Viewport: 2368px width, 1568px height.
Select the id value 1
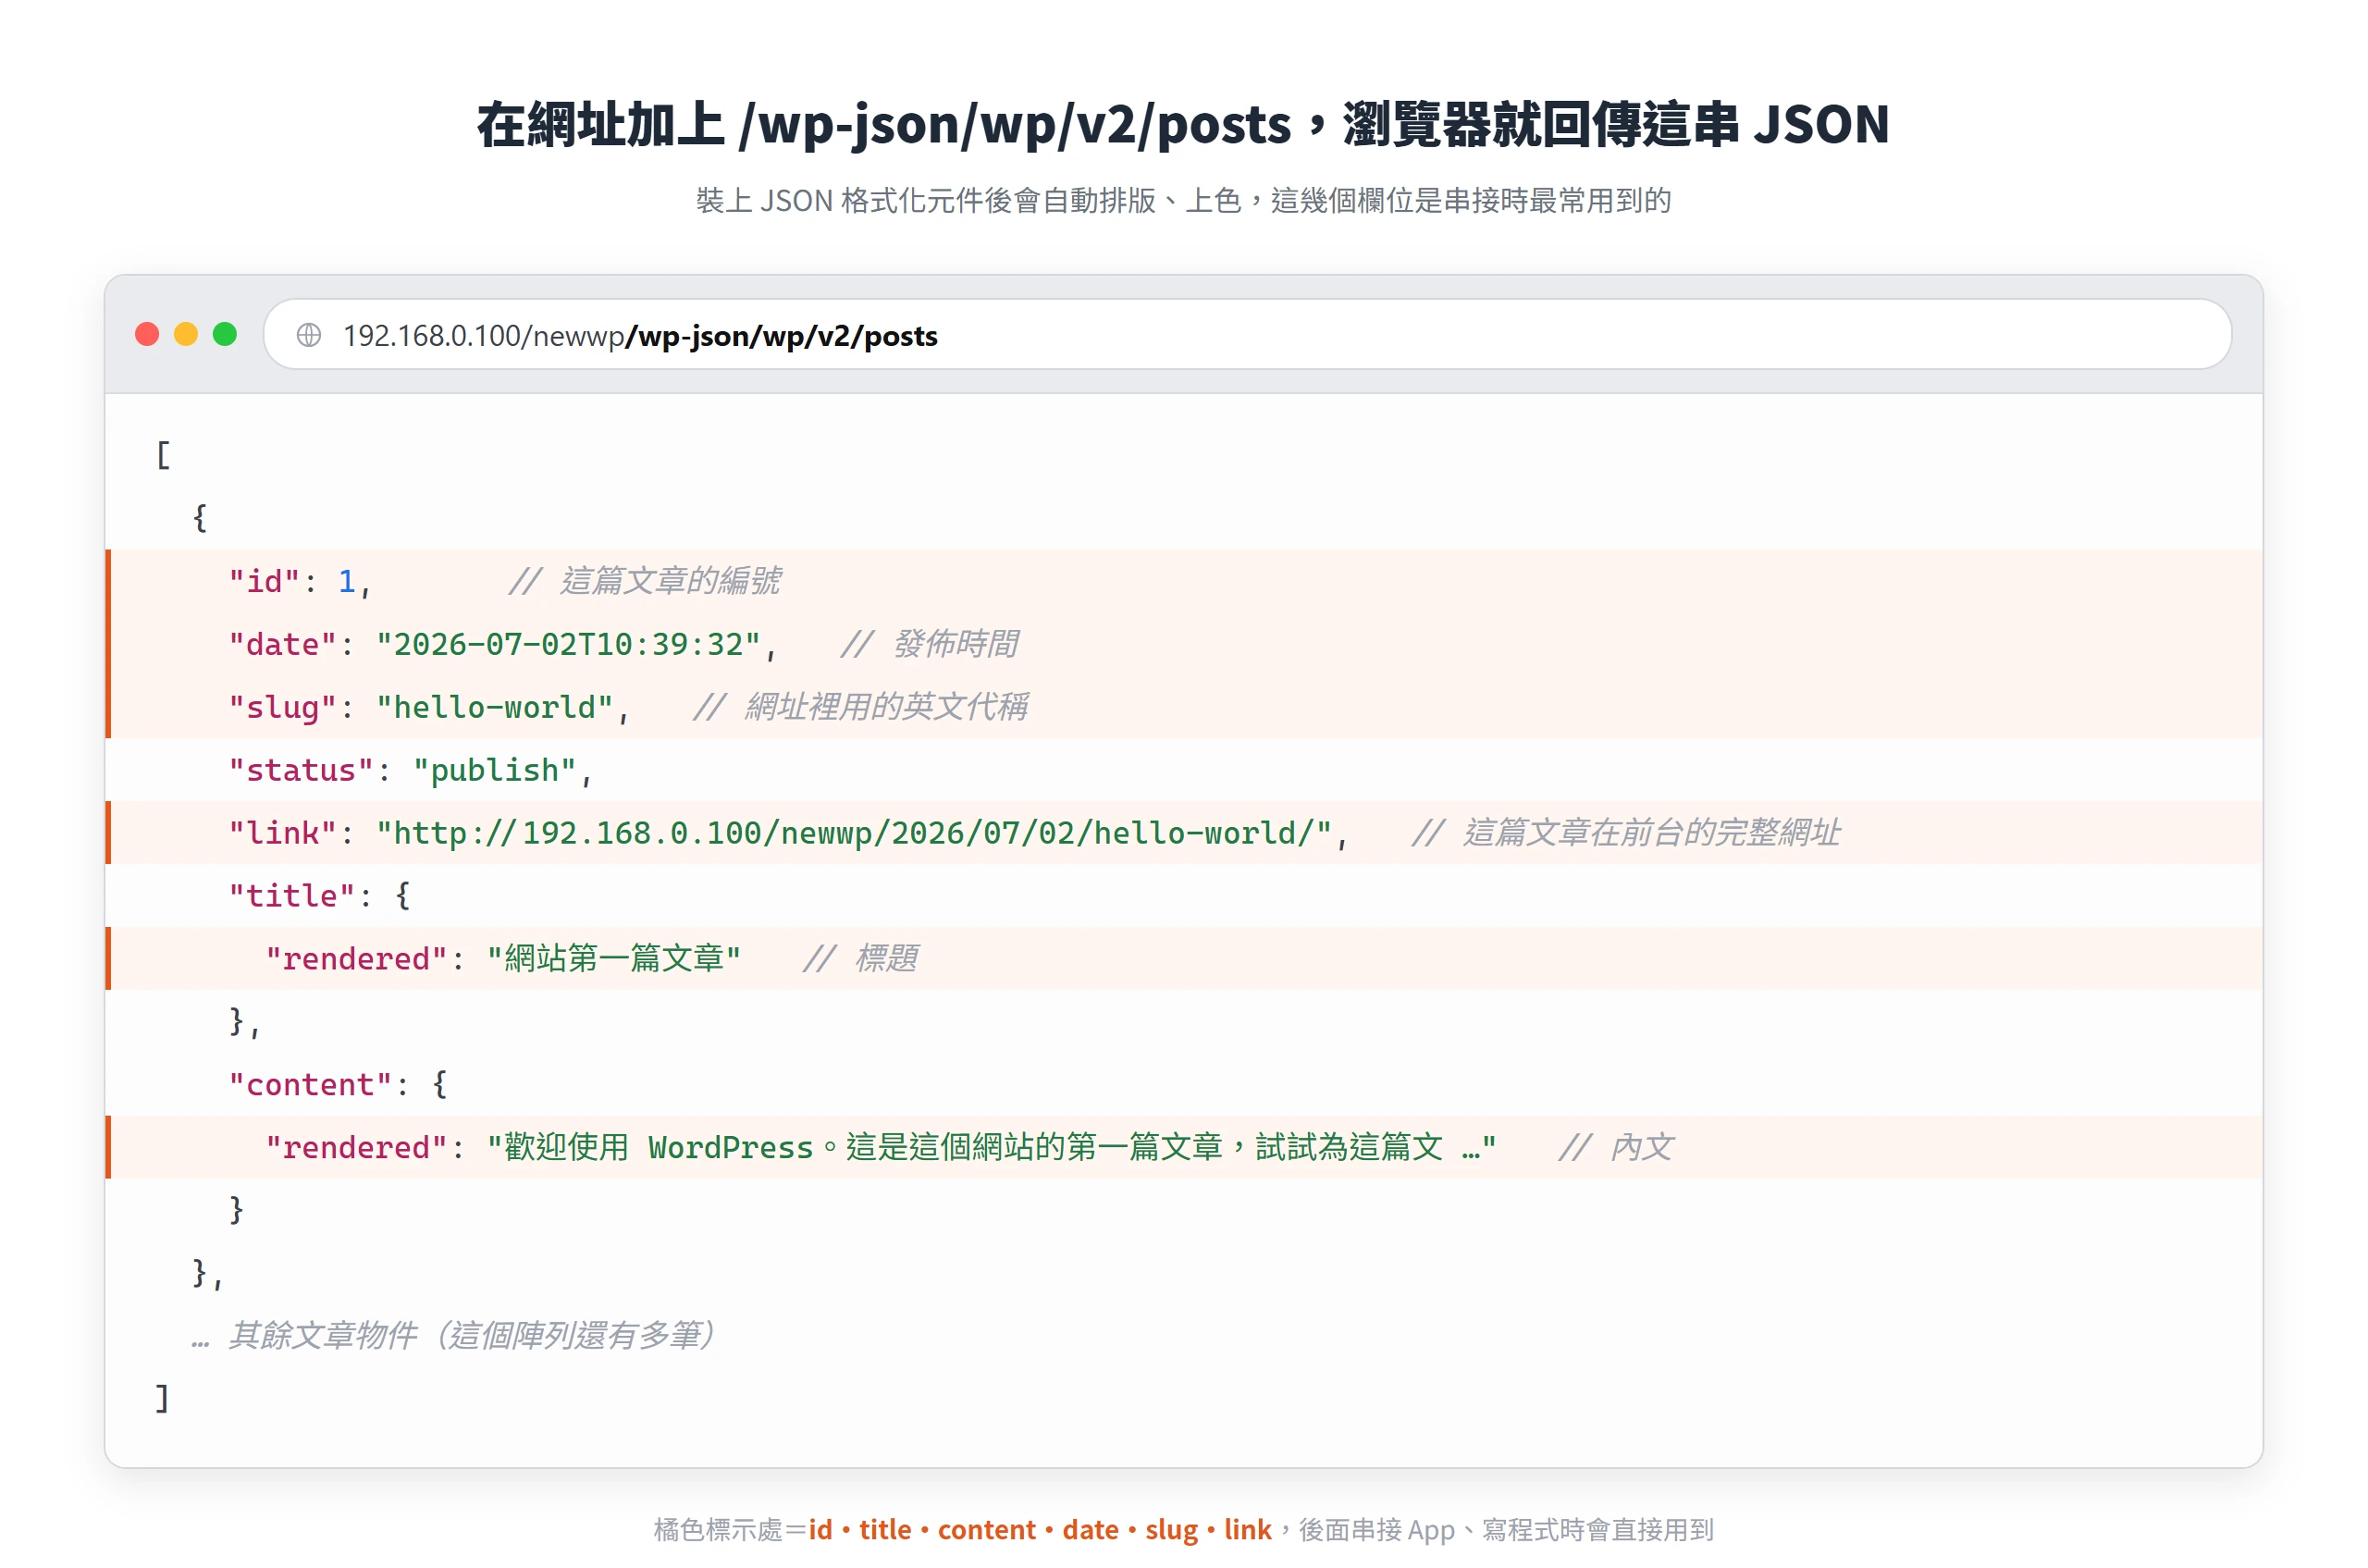coord(347,581)
